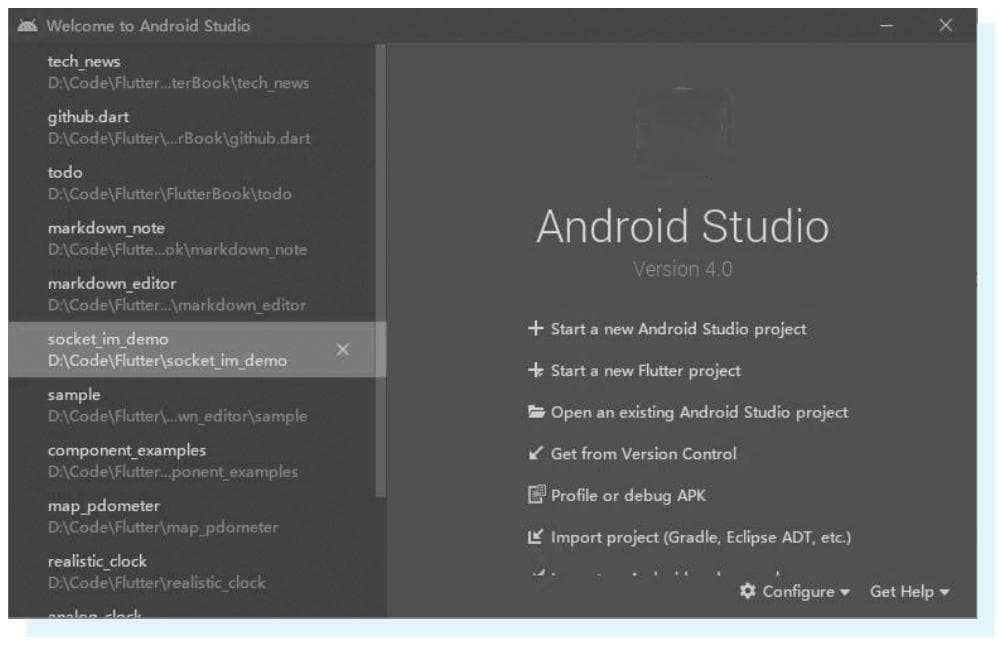Minimize the Welcome to Android Studio window
This screenshot has height=645, width=999.
point(886,25)
